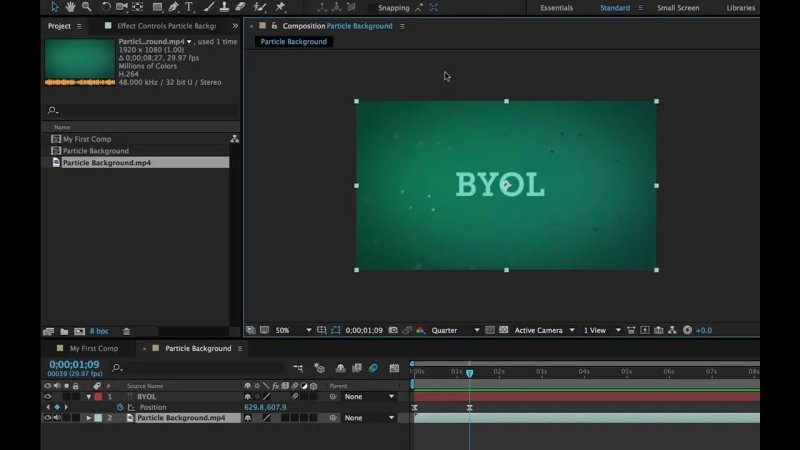The height and width of the screenshot is (450, 800).
Task: Create new folder in Project panel
Action: [x=64, y=332]
